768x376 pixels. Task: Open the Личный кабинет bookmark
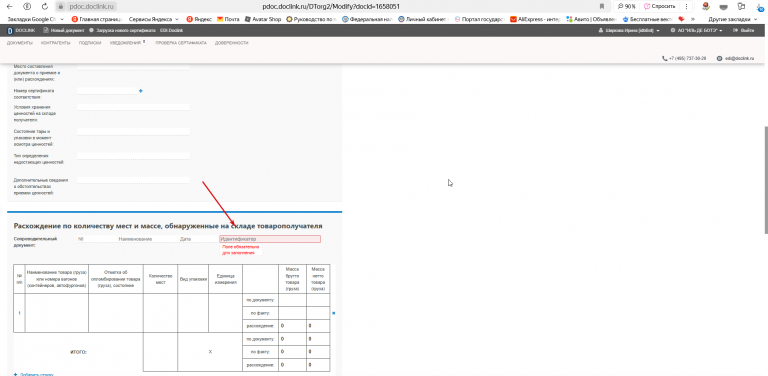click(x=423, y=19)
